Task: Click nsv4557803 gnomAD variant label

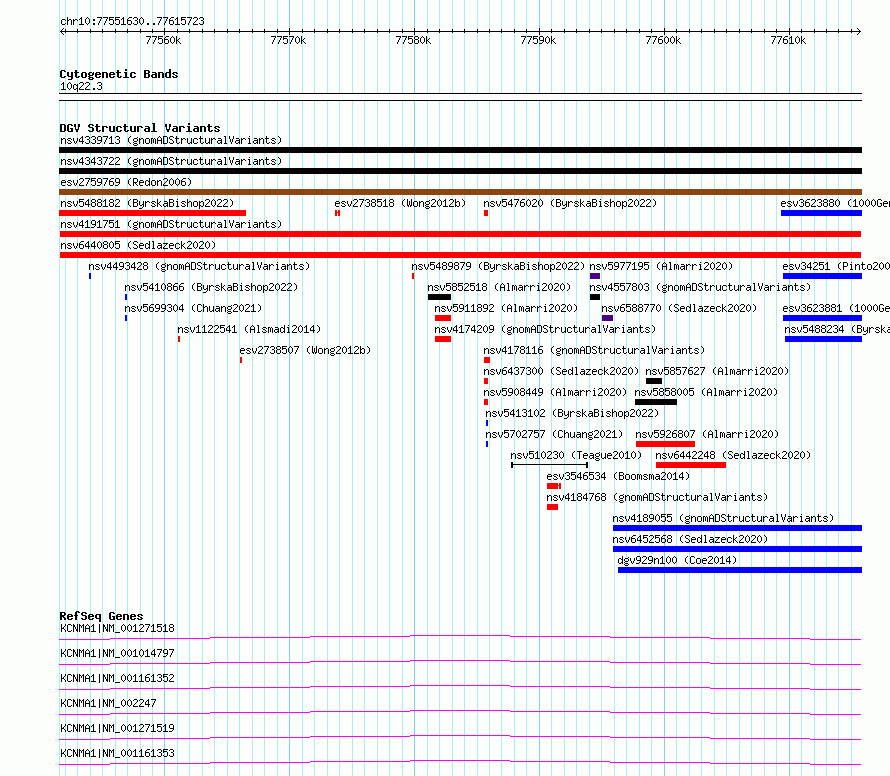Action: pos(700,287)
